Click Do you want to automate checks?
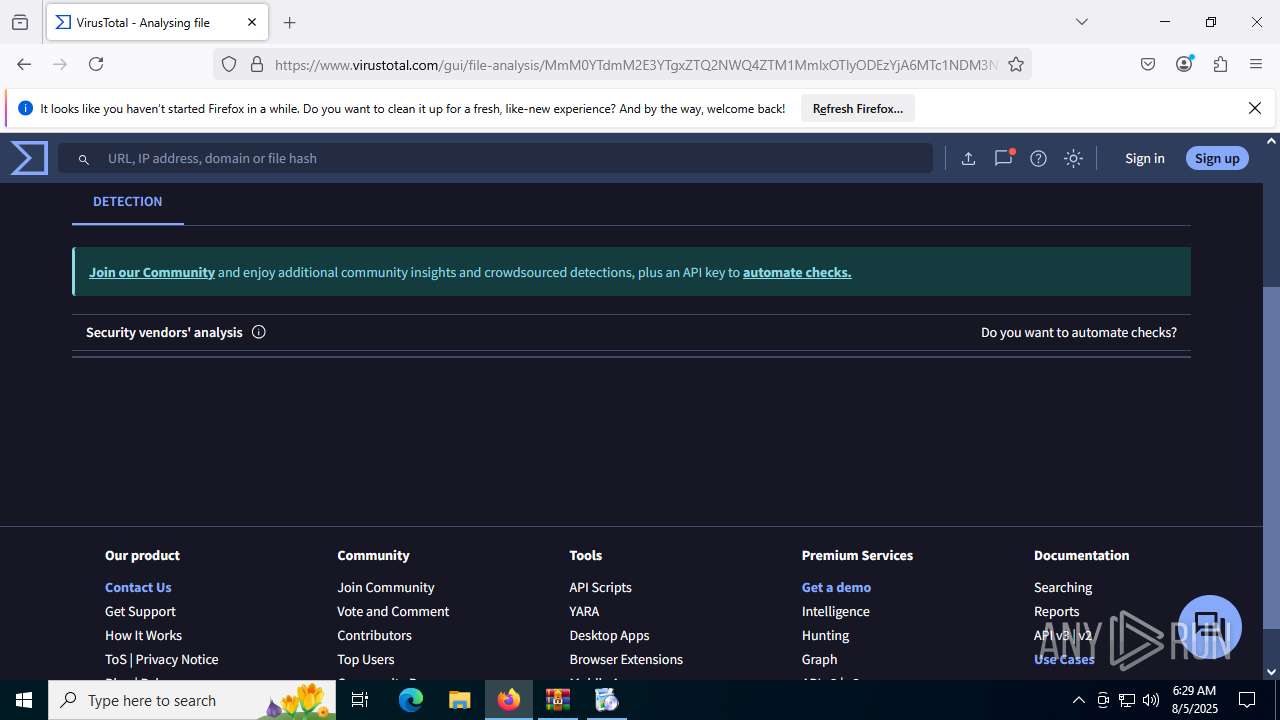 (x=1079, y=332)
